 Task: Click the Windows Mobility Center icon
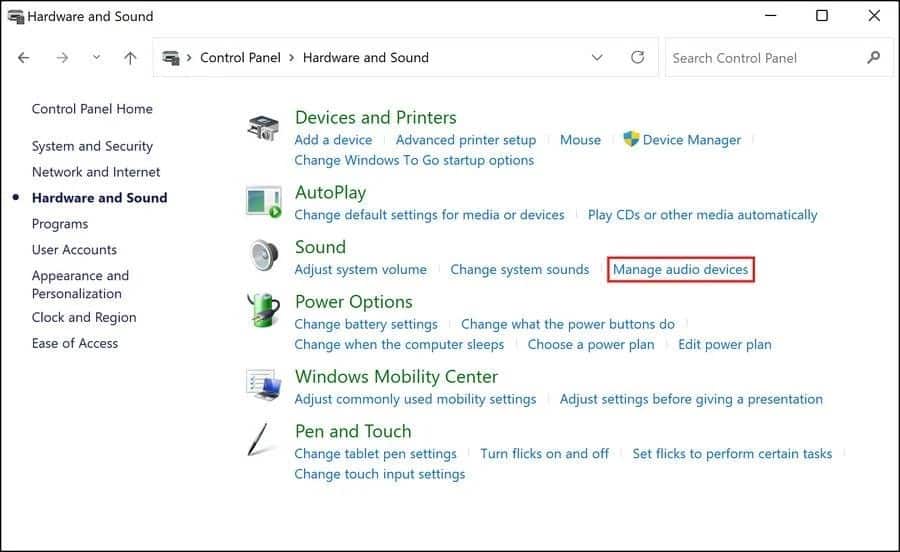point(263,385)
